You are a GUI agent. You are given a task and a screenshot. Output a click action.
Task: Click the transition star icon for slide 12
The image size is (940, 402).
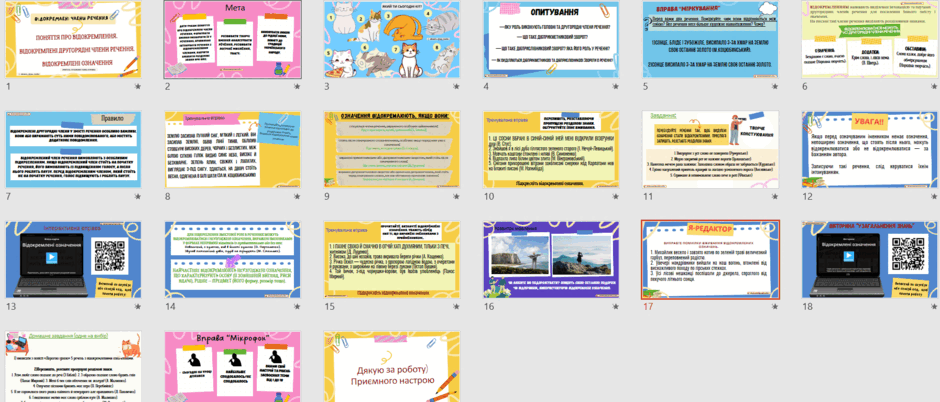(935, 197)
